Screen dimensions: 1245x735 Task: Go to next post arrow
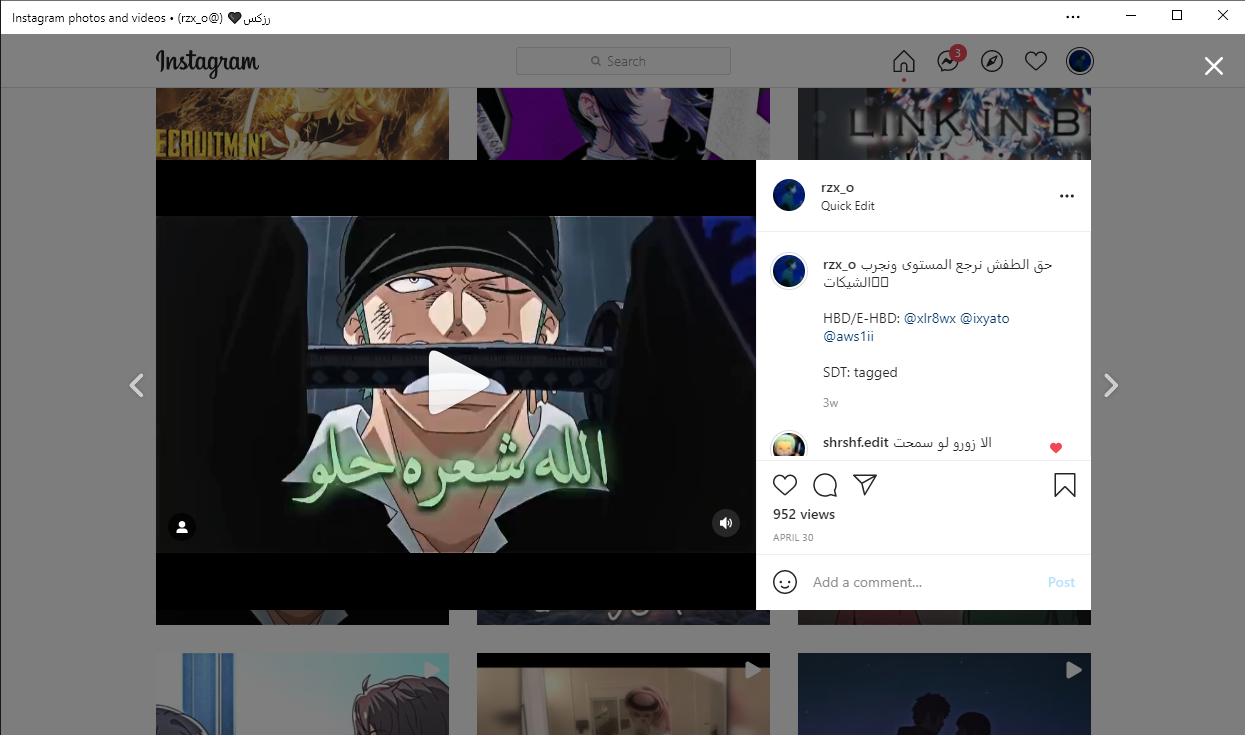(x=1110, y=385)
